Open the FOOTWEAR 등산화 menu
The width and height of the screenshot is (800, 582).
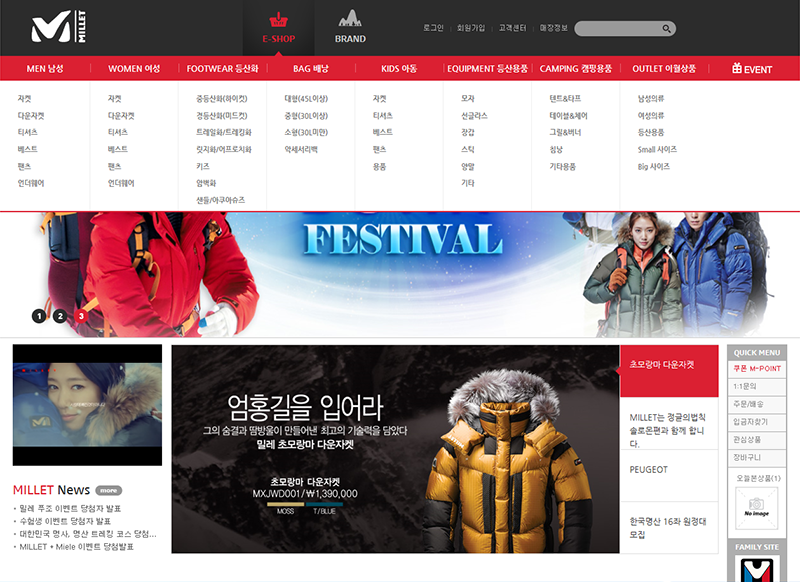tap(222, 68)
